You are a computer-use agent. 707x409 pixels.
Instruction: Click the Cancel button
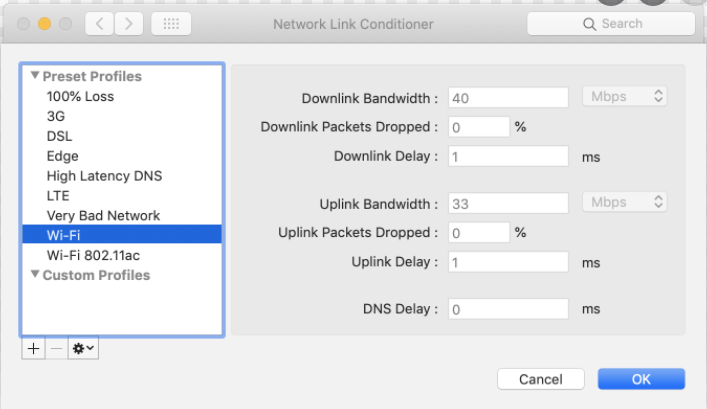point(541,379)
